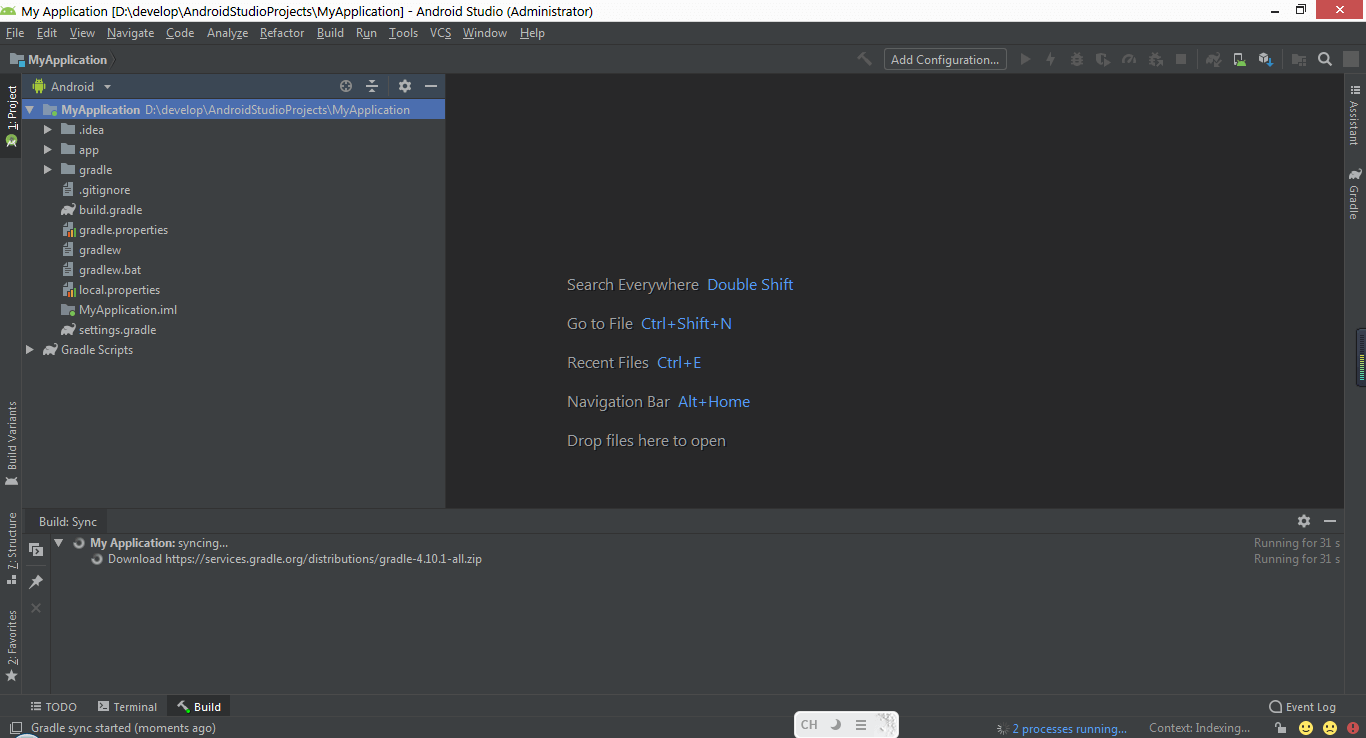Image resolution: width=1366 pixels, height=738 pixels.
Task: Switch to the Terminal tab
Action: point(127,707)
